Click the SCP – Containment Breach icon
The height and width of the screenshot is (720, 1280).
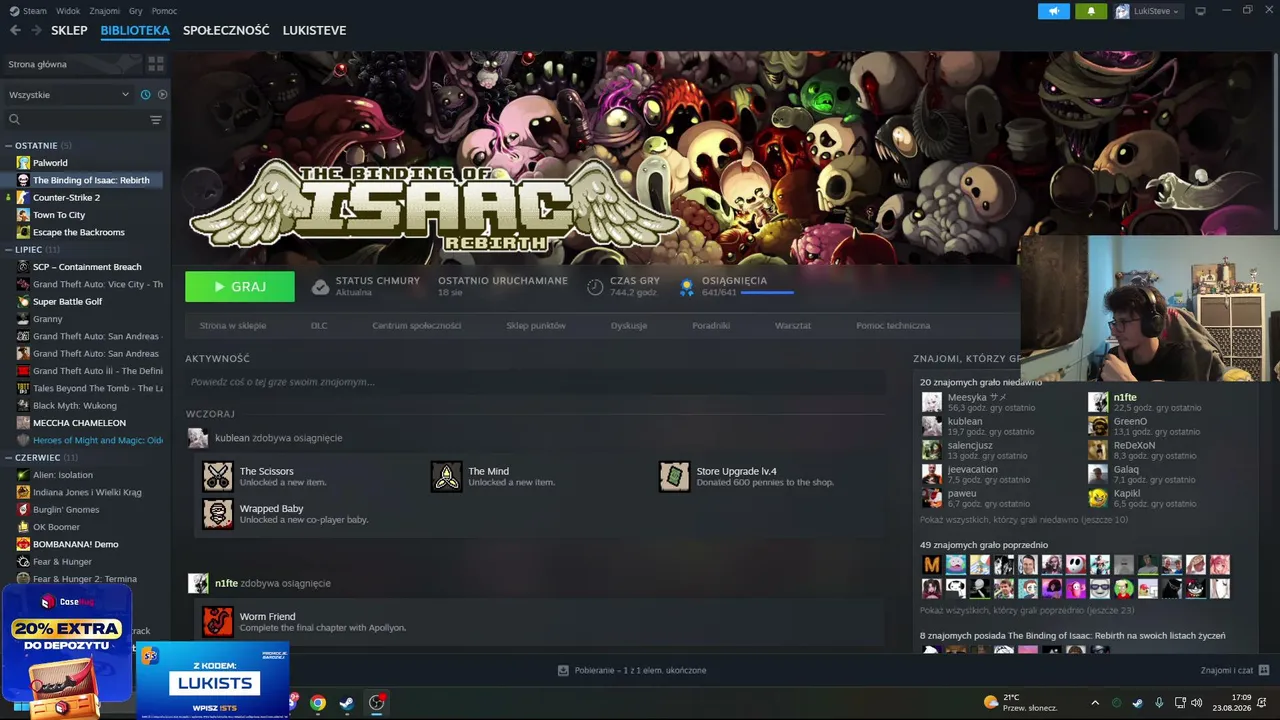pos(23,267)
